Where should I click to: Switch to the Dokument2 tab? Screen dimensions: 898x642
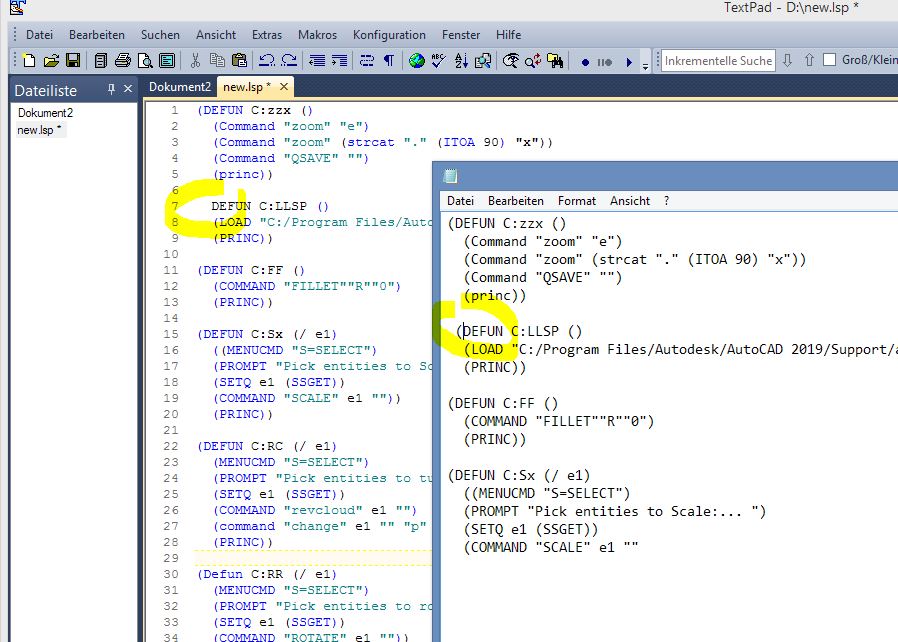[180, 86]
